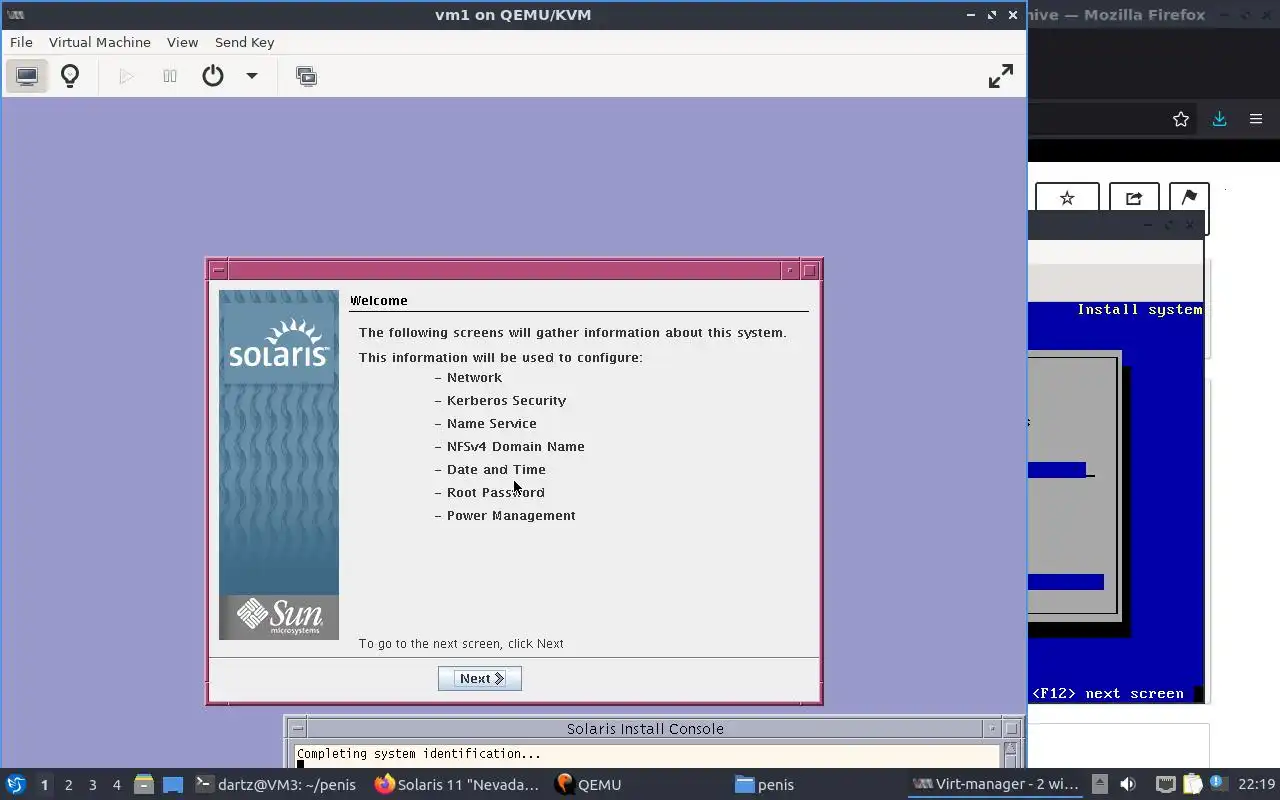
Task: Open the Solaris Install Console window menu
Action: 297,728
